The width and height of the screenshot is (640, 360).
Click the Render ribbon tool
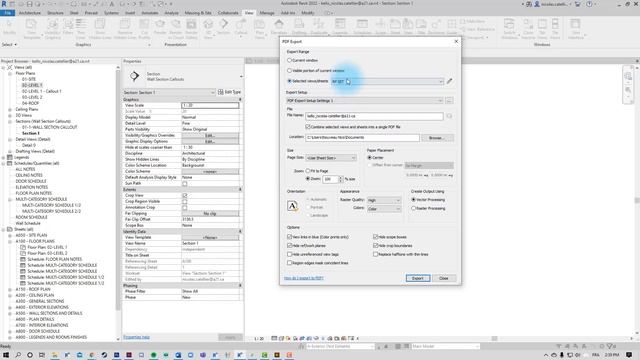(x=160, y=27)
